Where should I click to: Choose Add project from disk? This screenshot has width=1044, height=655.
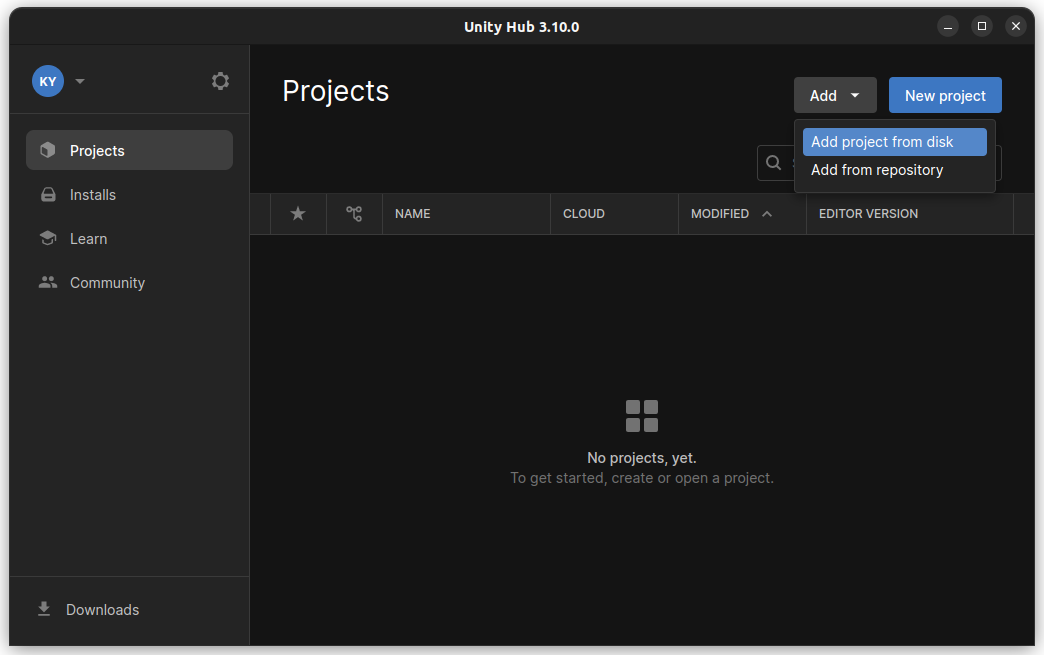(894, 142)
